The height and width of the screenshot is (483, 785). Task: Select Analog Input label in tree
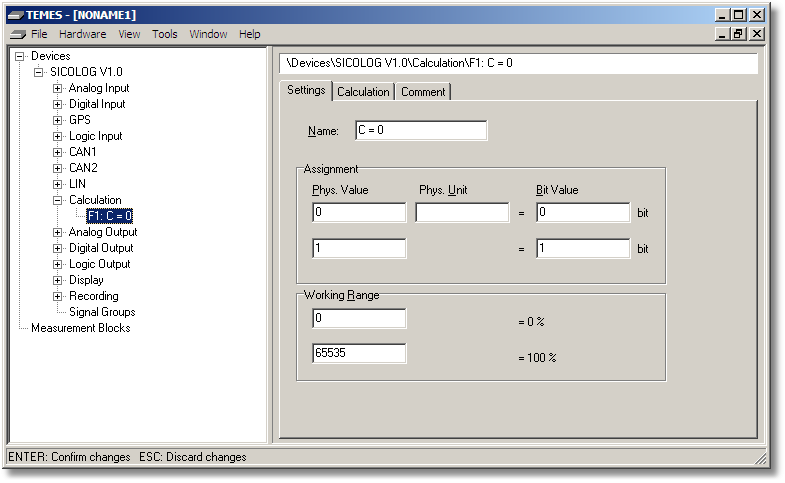tap(99, 88)
